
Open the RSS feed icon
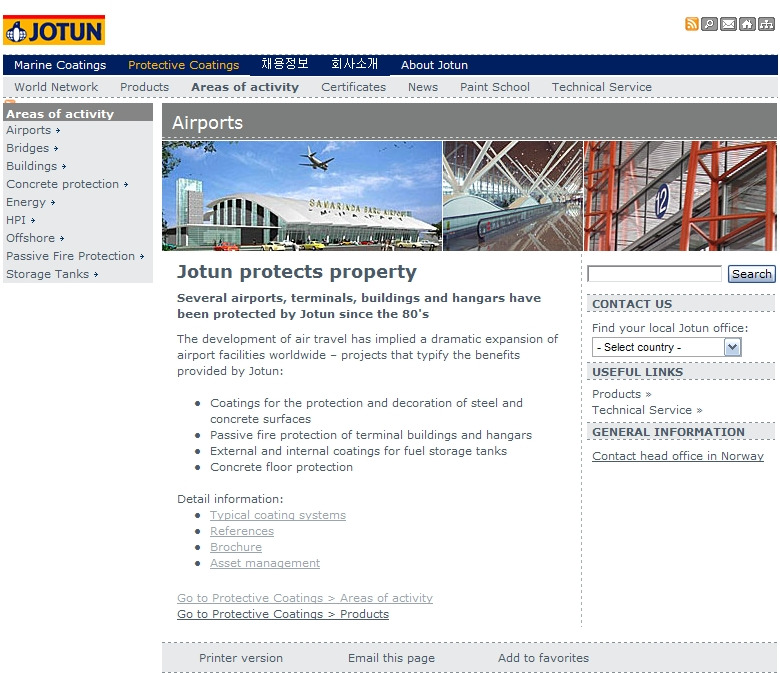pyautogui.click(x=691, y=24)
